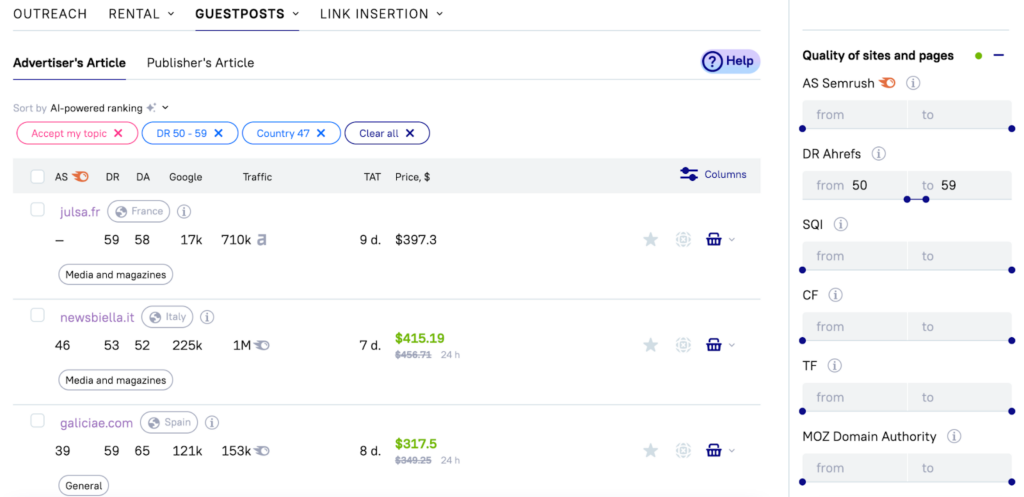Click the info icon beside julsa.fr France tag
This screenshot has width=1024, height=497.
(x=184, y=212)
